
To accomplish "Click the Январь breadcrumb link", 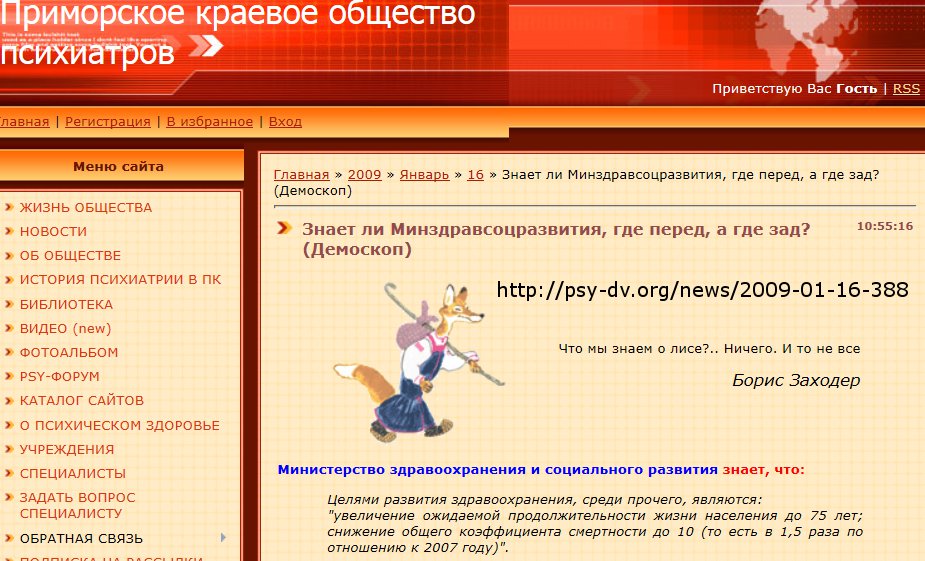I will 424,174.
